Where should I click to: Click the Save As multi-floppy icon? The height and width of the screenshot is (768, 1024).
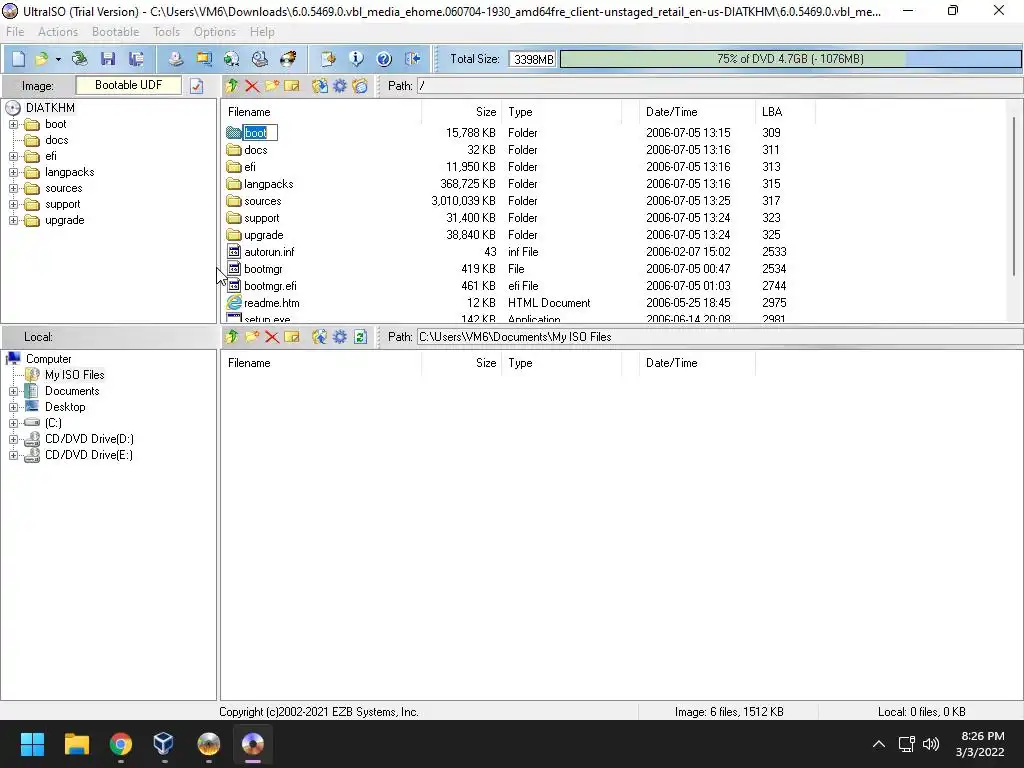[x=136, y=59]
